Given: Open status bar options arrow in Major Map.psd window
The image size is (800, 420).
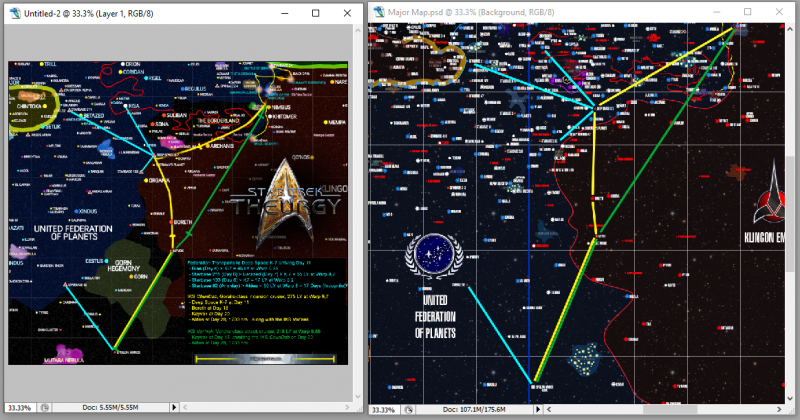Looking at the screenshot, I should click(x=538, y=409).
